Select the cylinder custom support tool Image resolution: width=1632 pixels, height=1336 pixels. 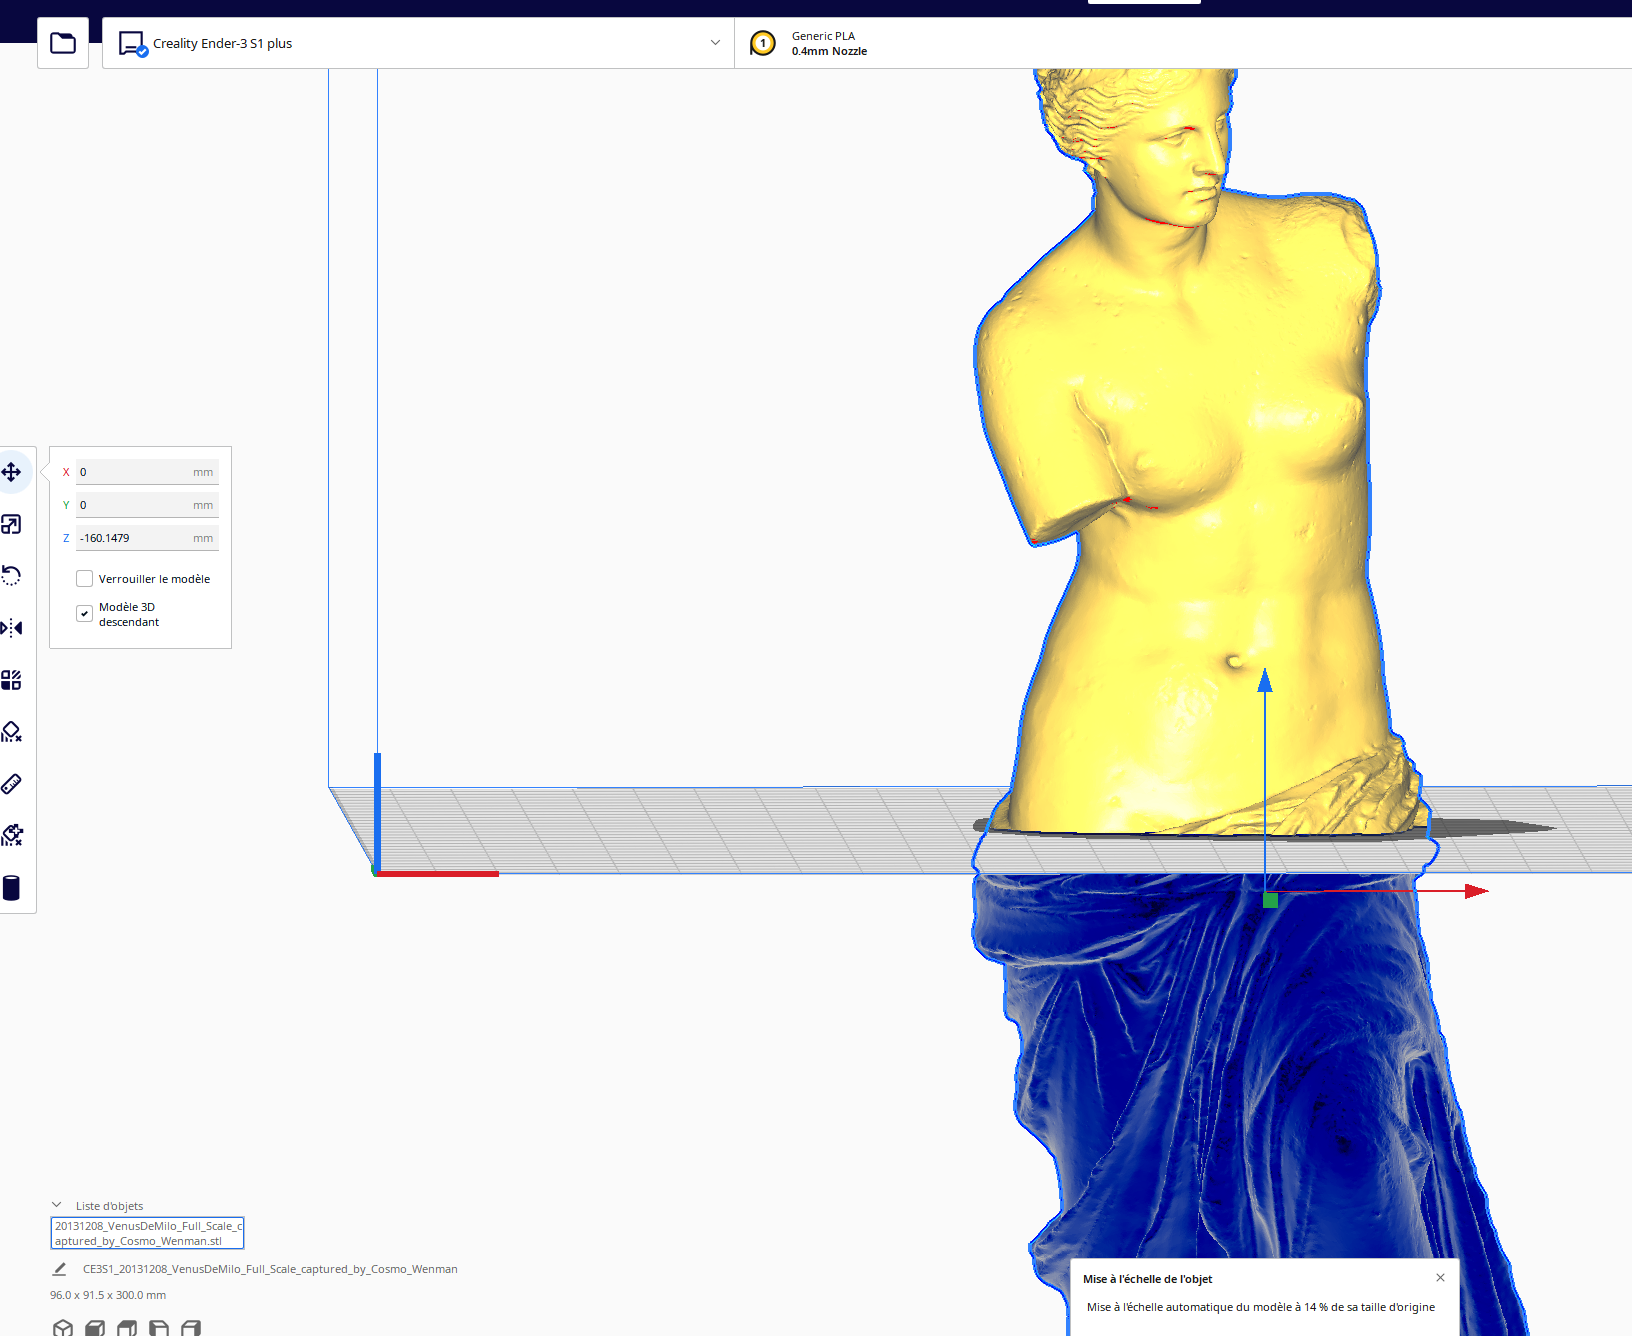pyautogui.click(x=12, y=888)
